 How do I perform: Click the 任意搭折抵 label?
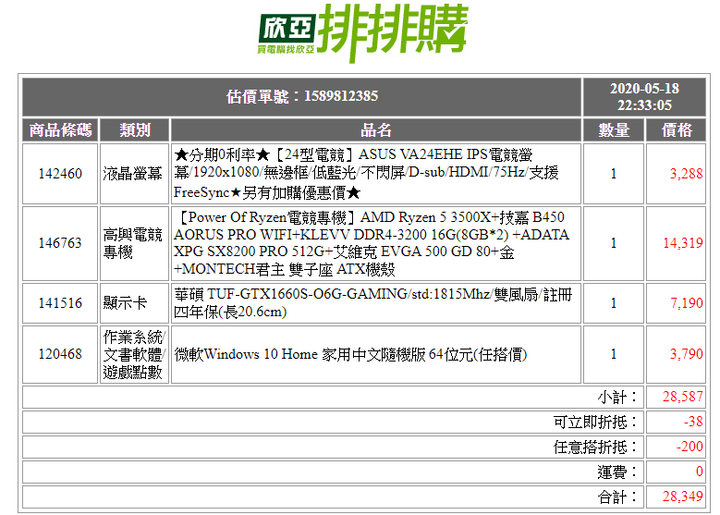pos(596,446)
